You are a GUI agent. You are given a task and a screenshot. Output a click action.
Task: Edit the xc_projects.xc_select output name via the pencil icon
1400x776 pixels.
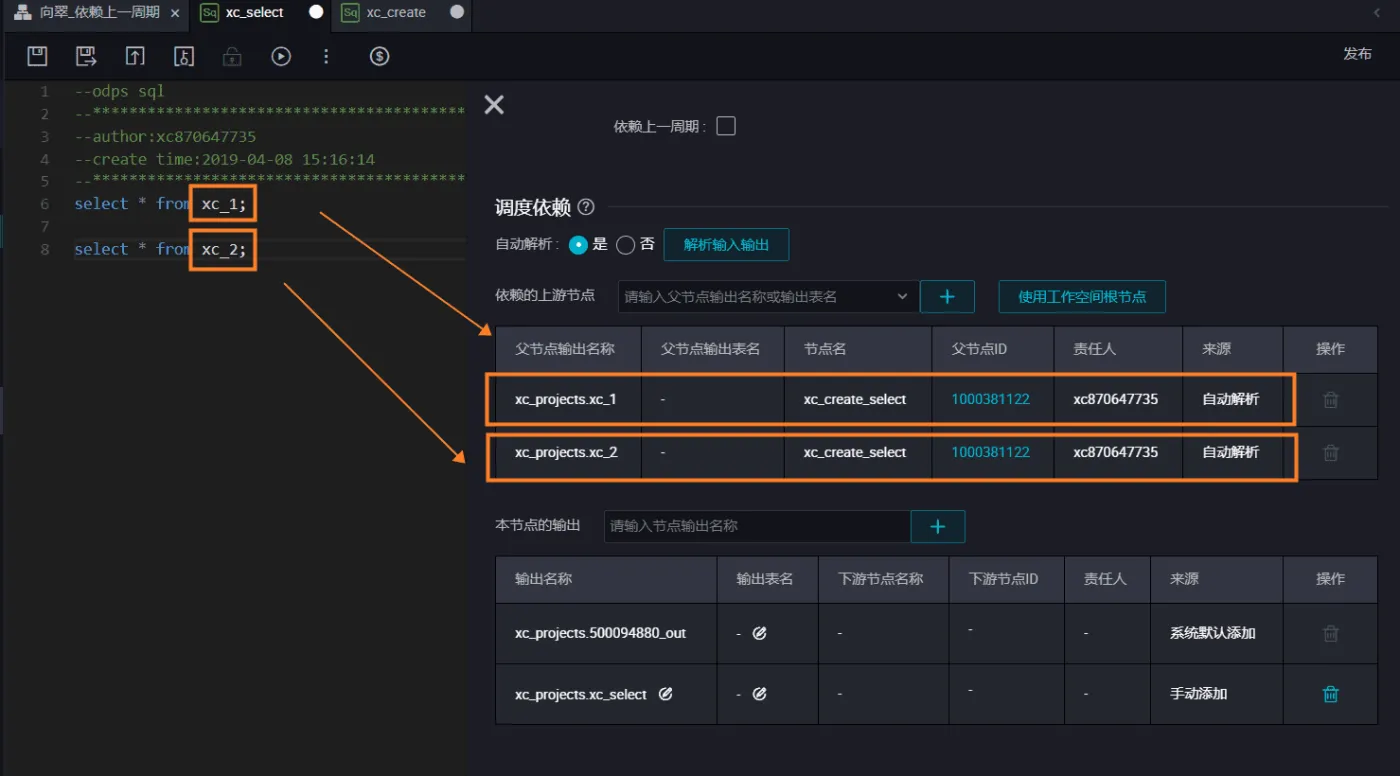click(665, 693)
